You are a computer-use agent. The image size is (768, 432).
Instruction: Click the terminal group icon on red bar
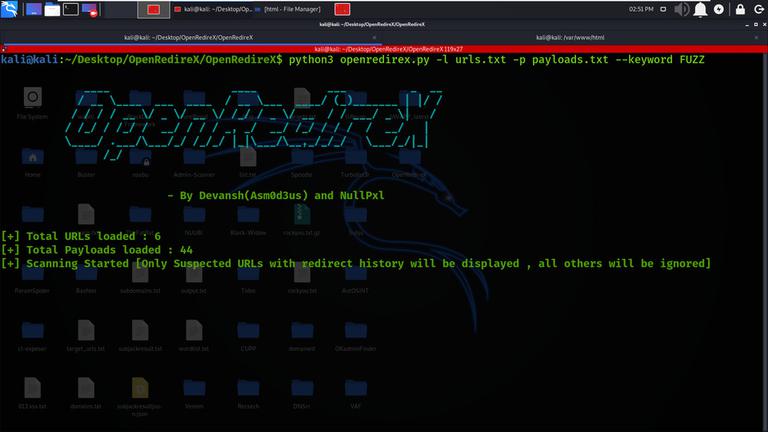4,49
